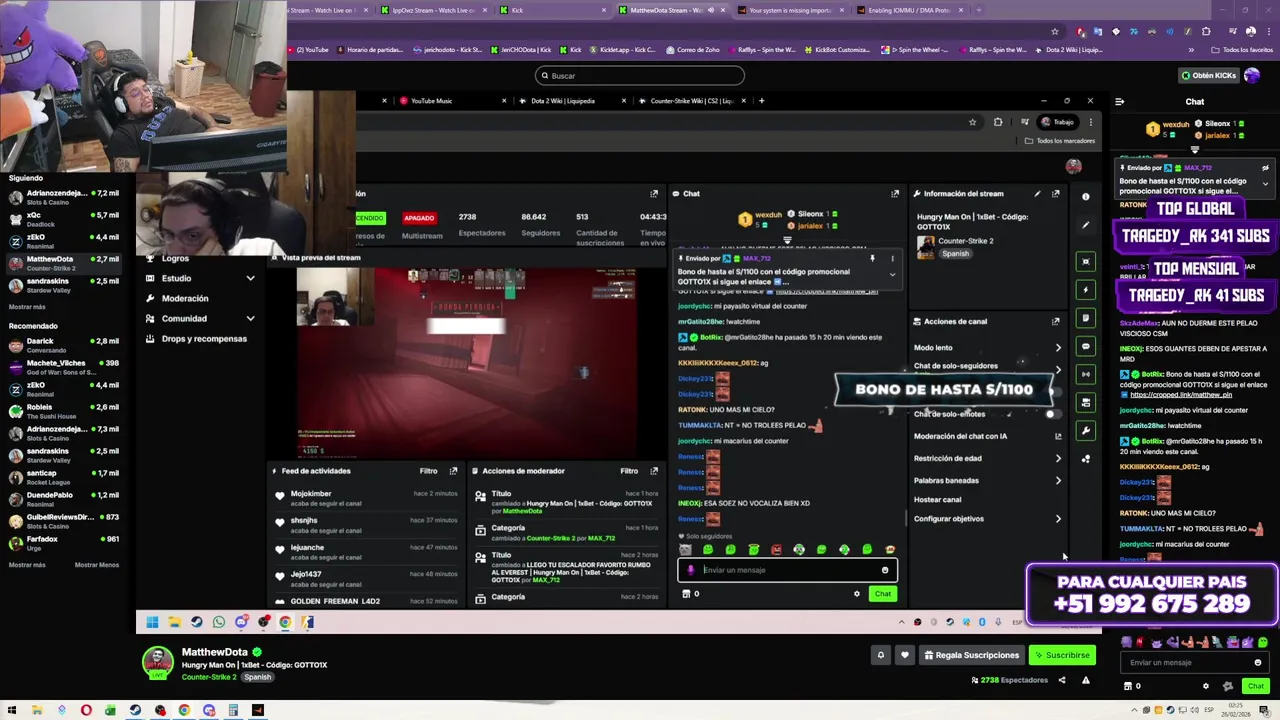Open Moderación del chat con IA
Viewport: 1280px width, 720px height.
988,436
